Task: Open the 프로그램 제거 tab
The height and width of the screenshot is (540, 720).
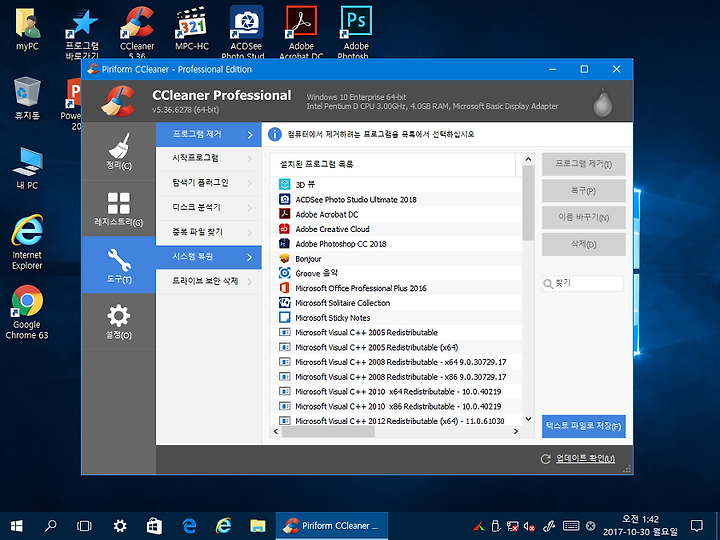Action: point(209,135)
